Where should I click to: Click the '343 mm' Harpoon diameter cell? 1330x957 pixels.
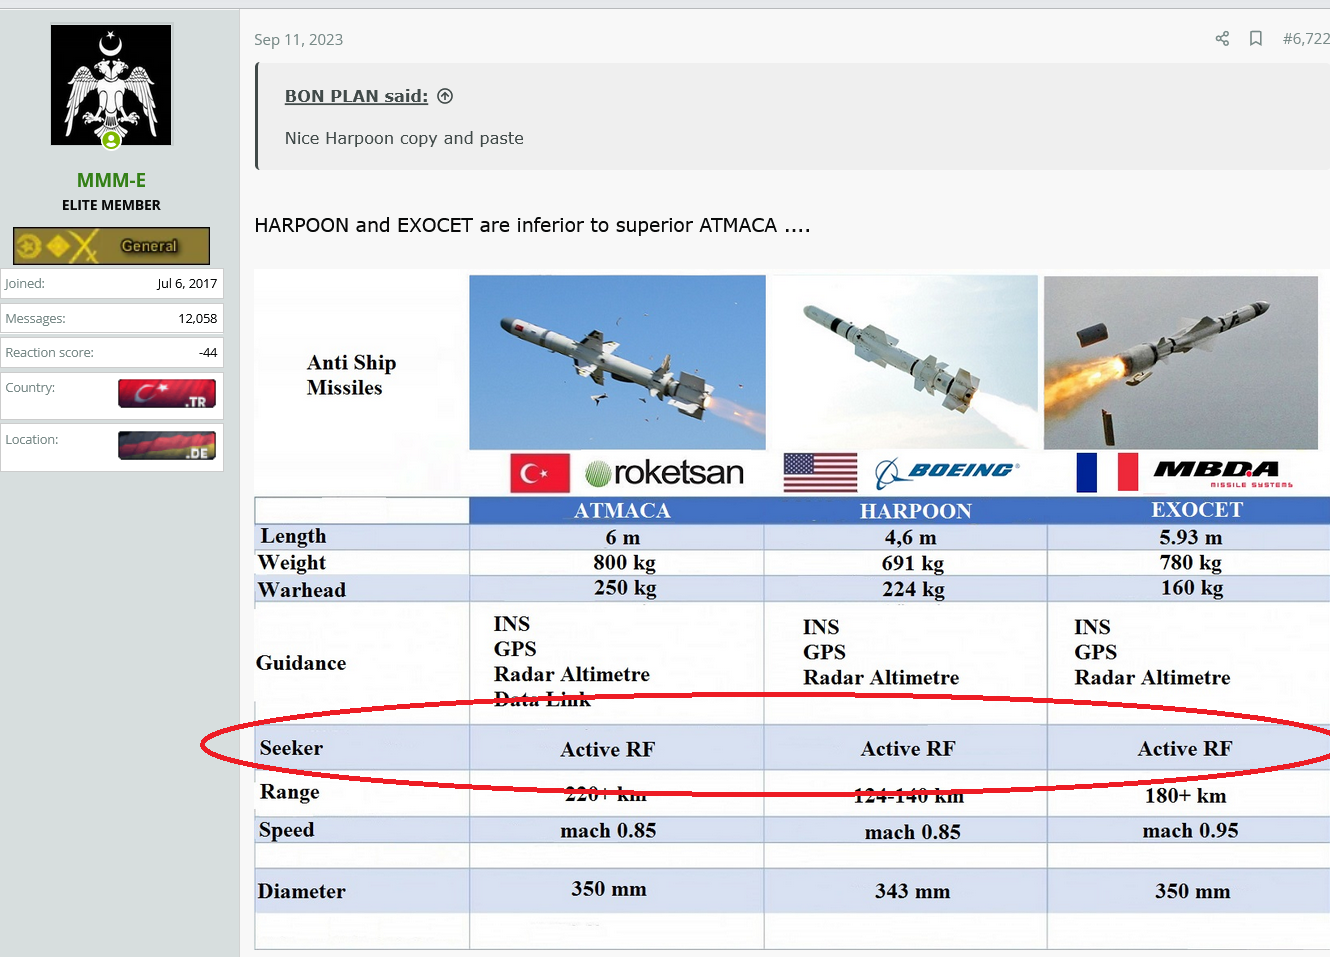tap(912, 891)
